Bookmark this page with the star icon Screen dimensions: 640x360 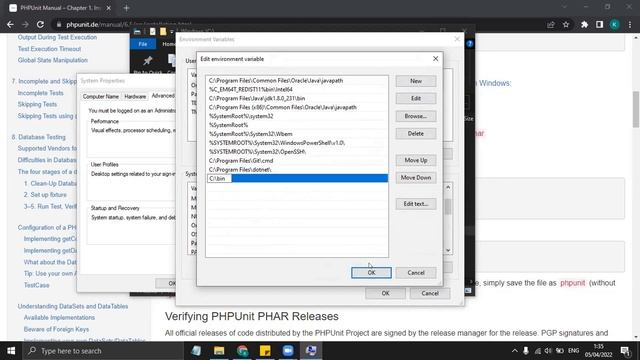566,24
